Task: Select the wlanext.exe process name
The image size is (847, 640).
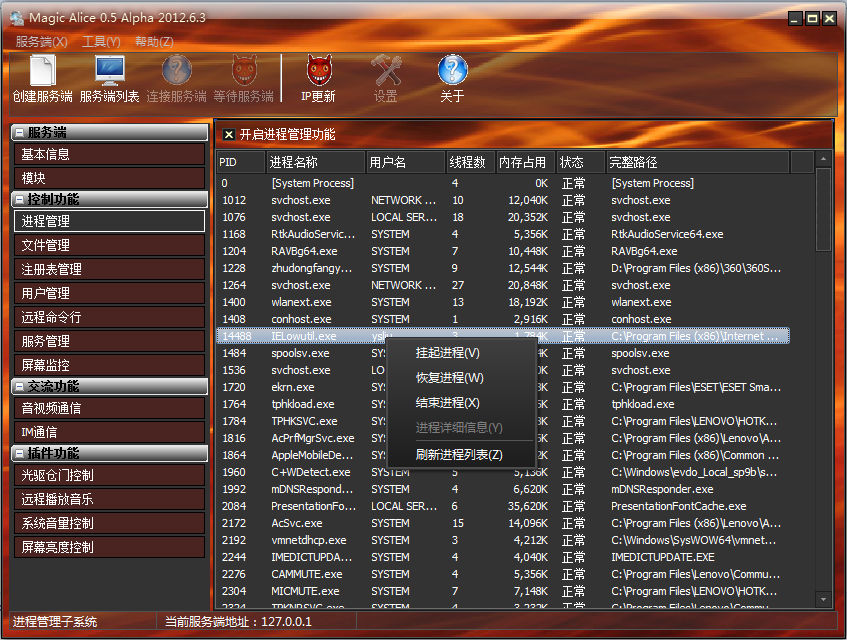Action: (x=301, y=302)
